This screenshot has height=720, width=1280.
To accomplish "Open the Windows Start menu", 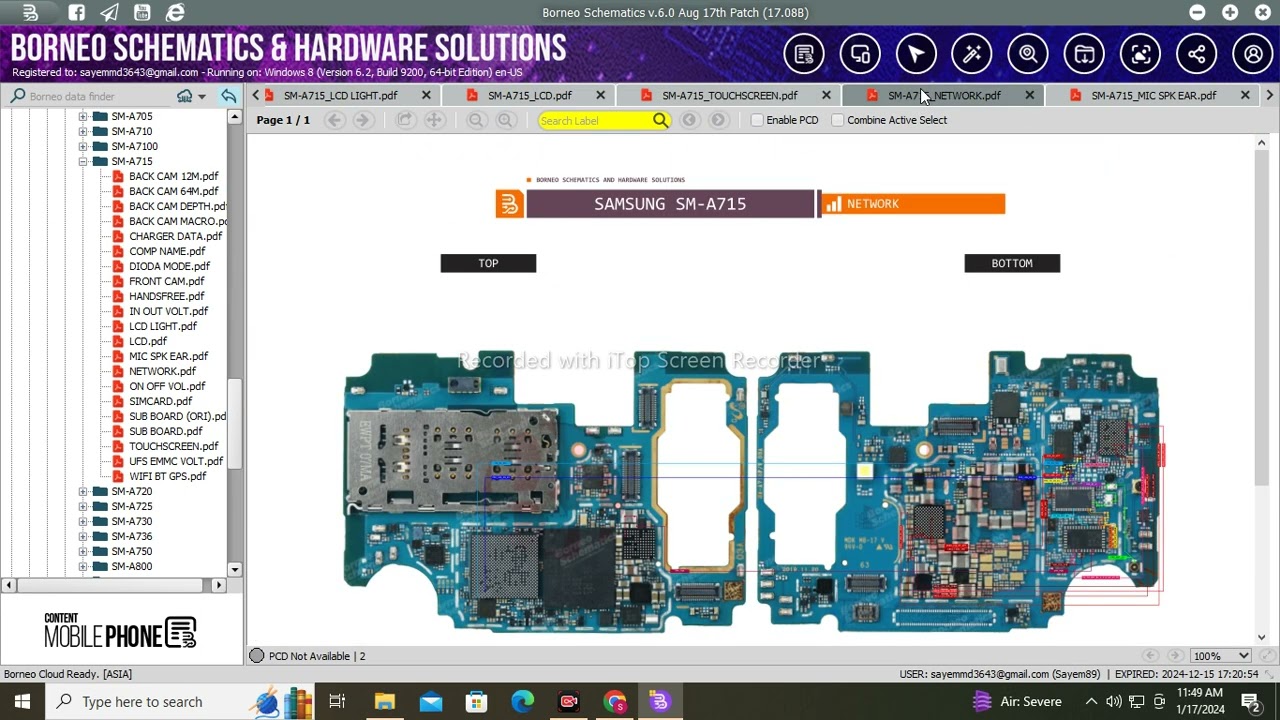I will pos(22,701).
